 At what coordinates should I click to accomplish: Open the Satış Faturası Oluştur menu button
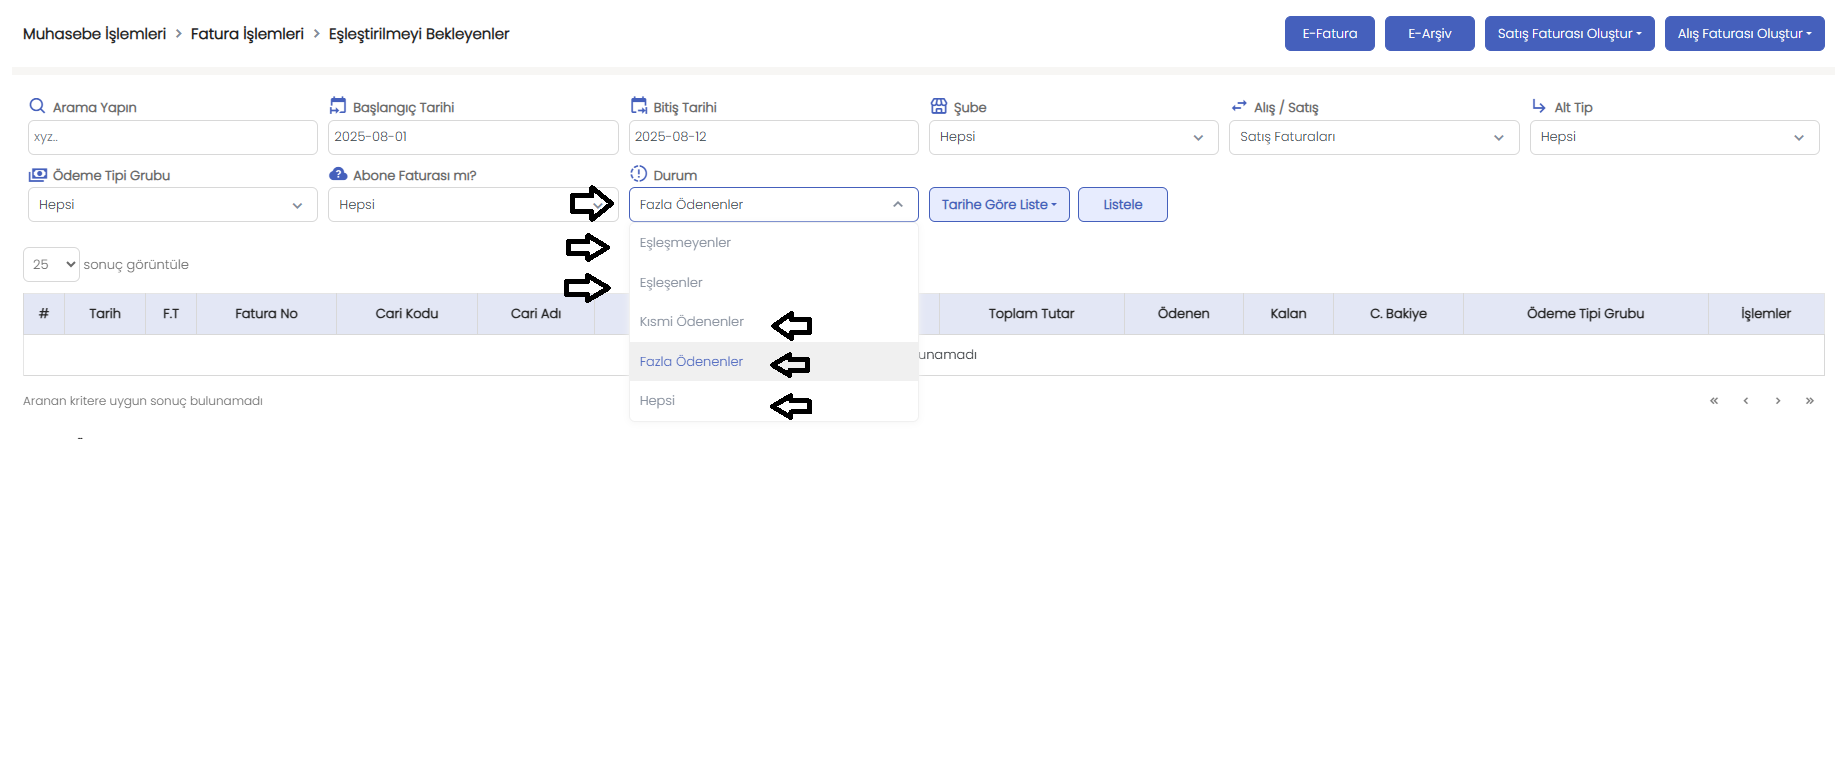click(1568, 33)
